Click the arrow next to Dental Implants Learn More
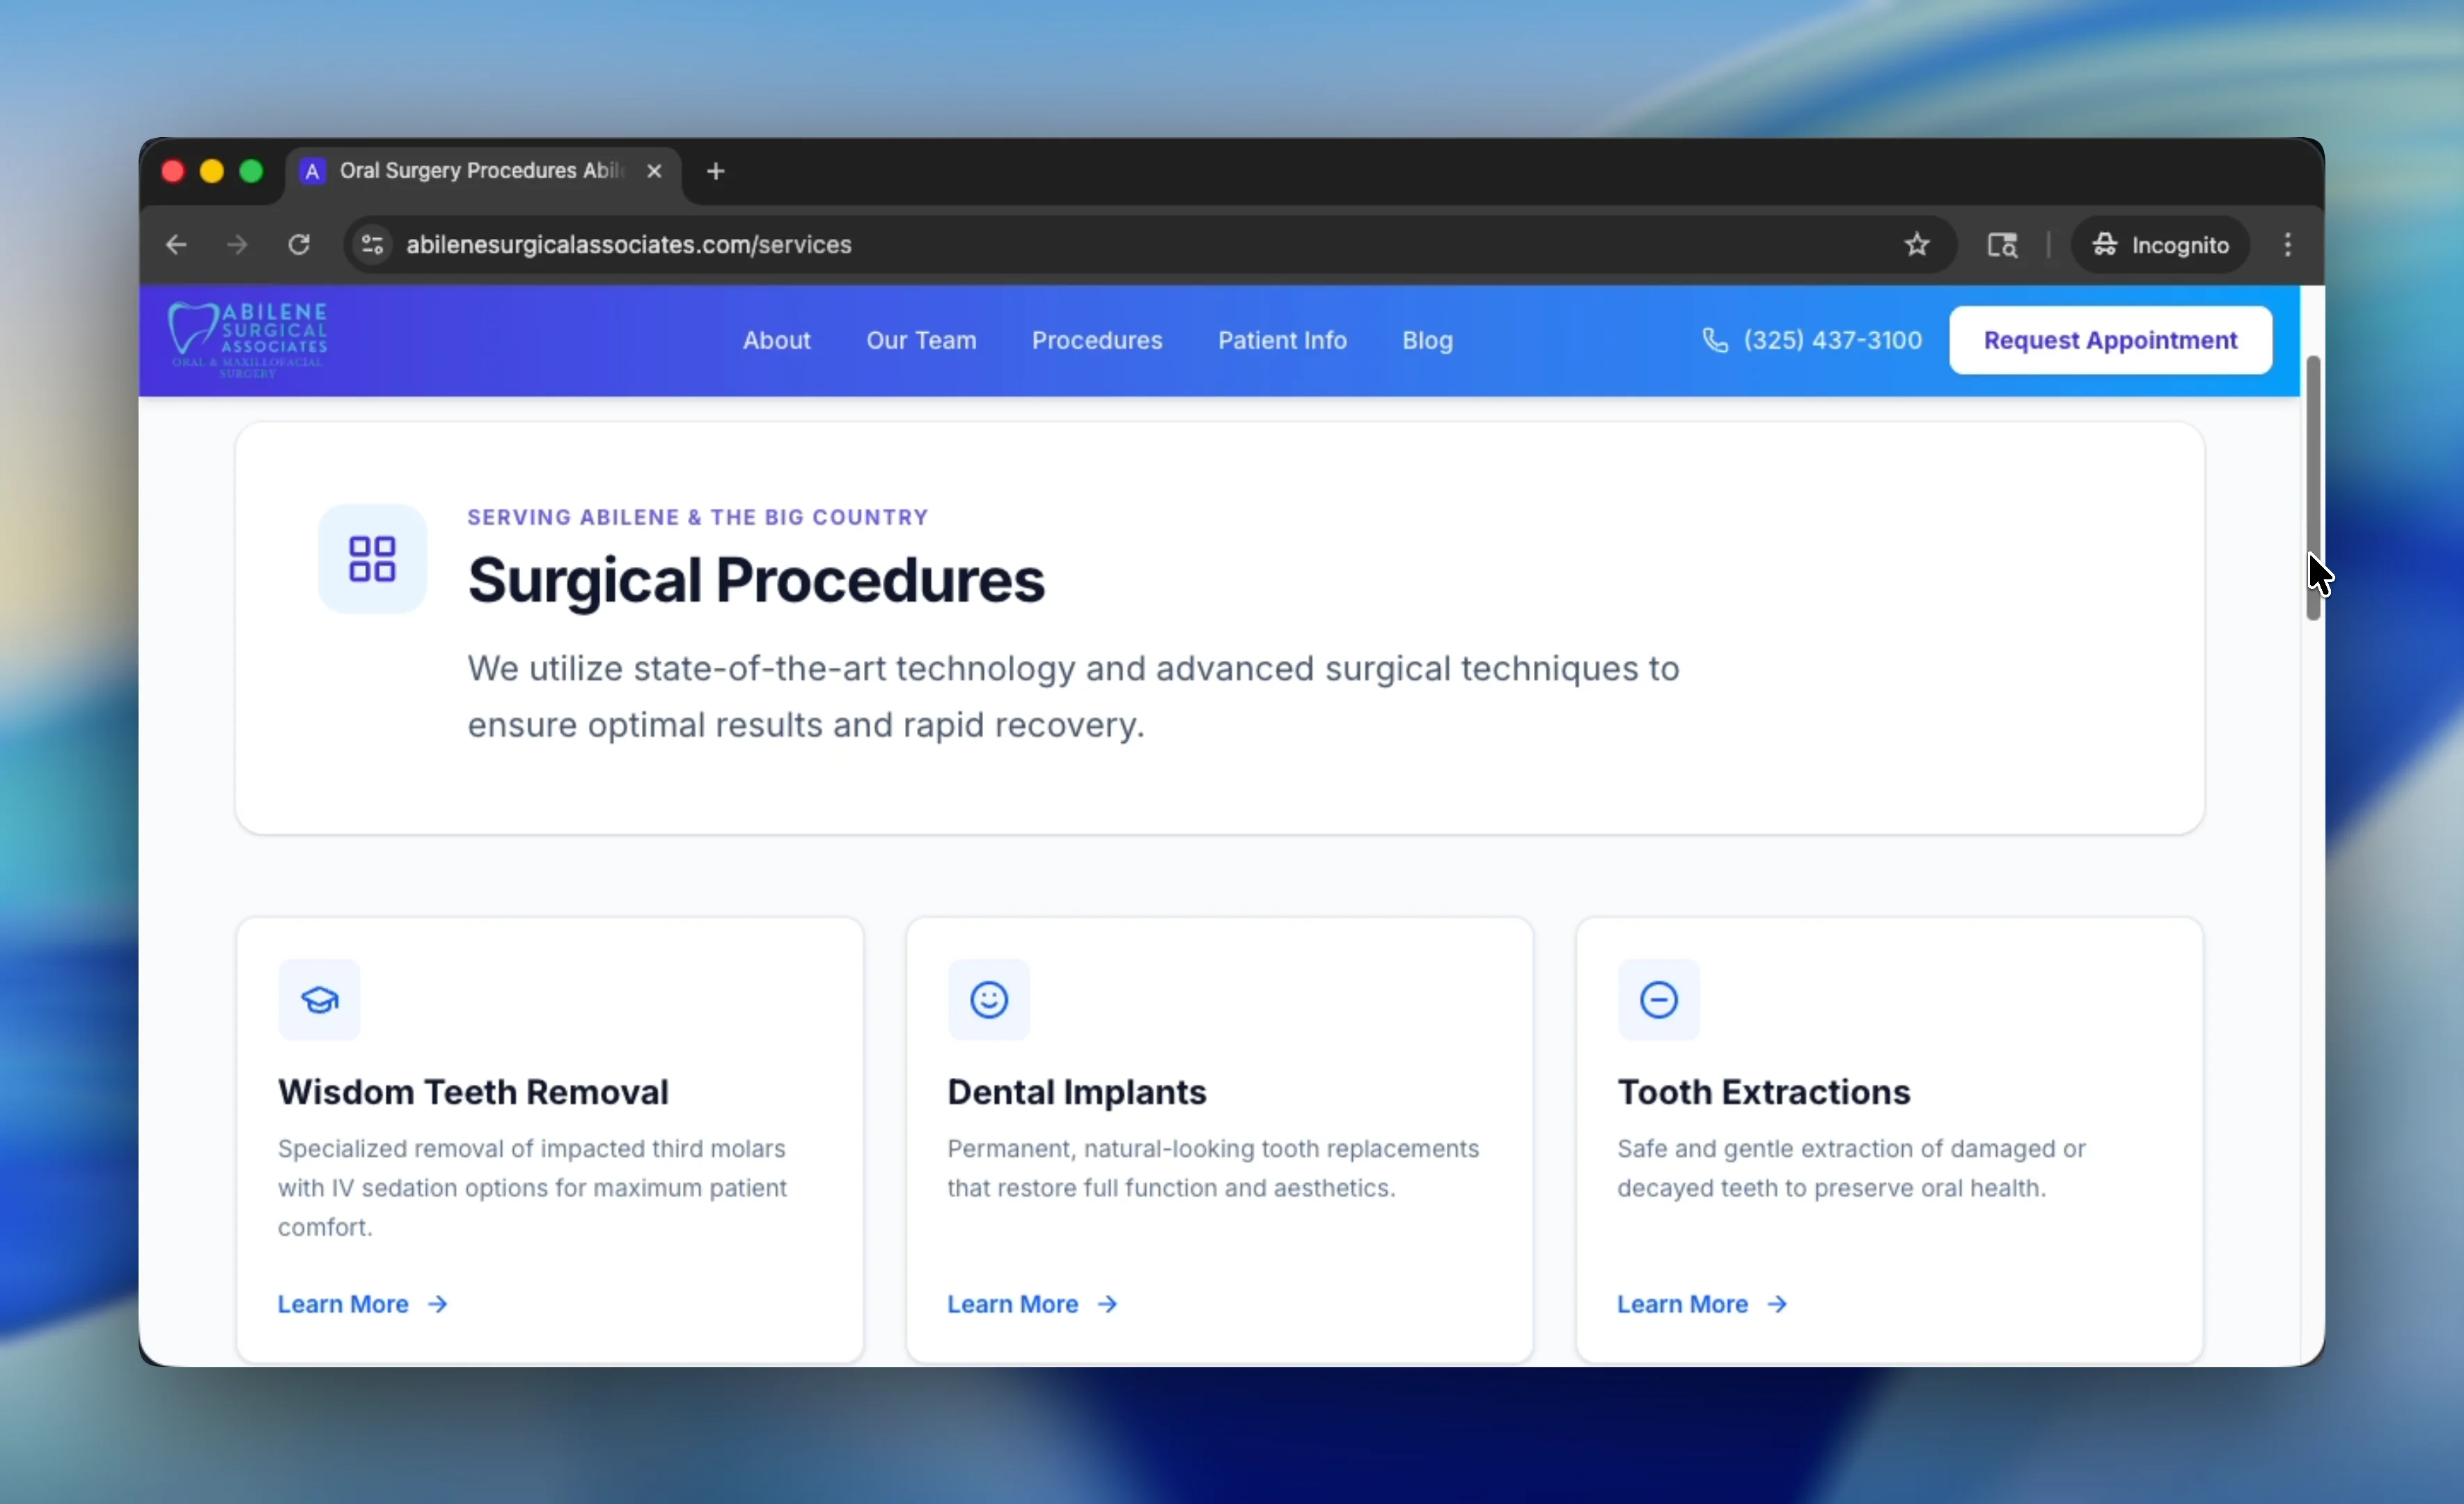Screen dimensions: 2464x1504 coord(1107,1304)
